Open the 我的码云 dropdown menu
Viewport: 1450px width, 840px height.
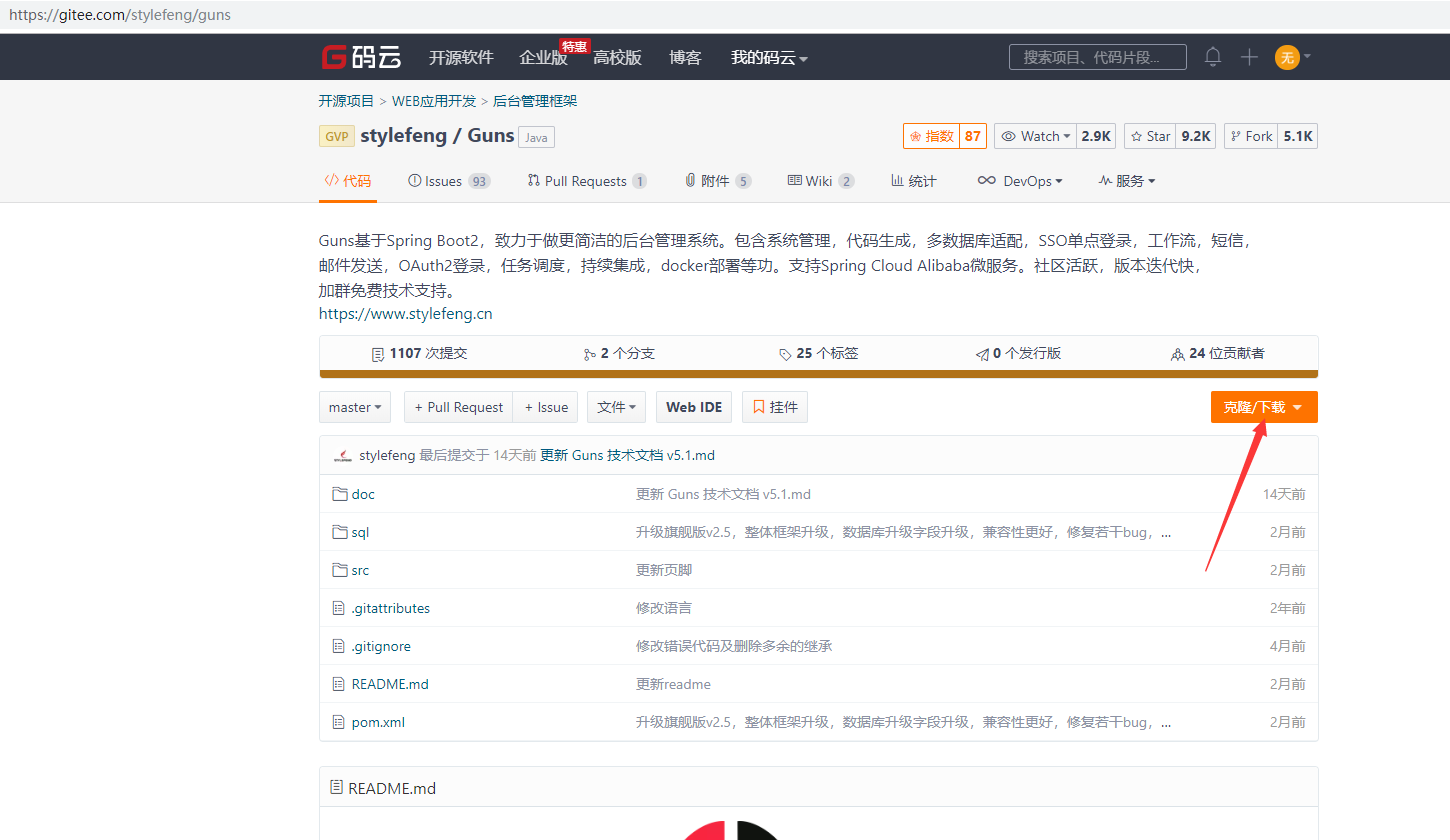pos(769,58)
